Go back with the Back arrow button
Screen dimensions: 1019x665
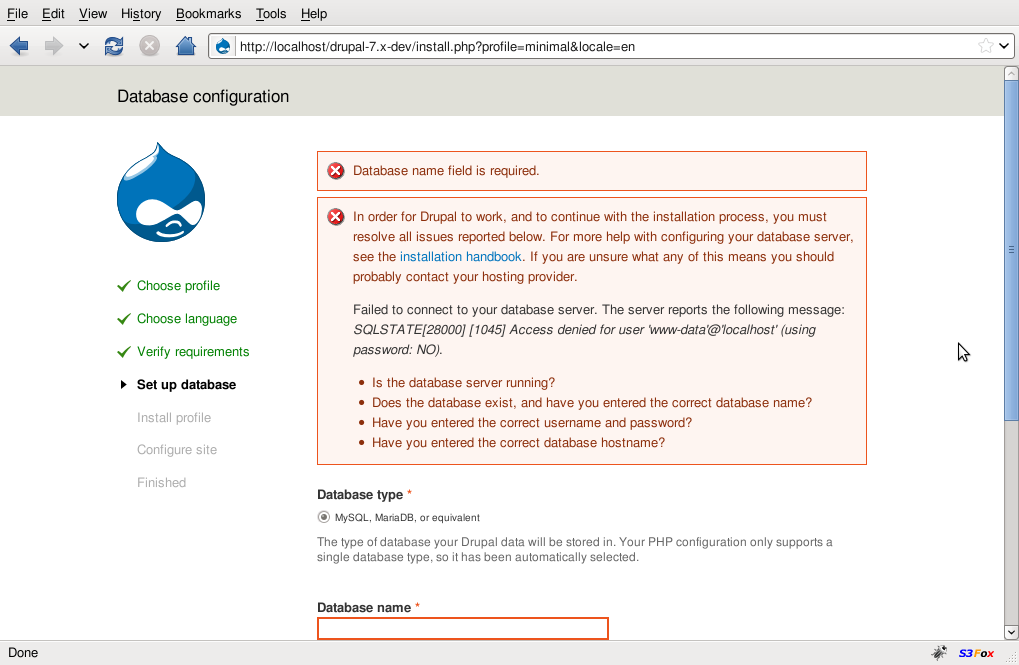pos(19,46)
